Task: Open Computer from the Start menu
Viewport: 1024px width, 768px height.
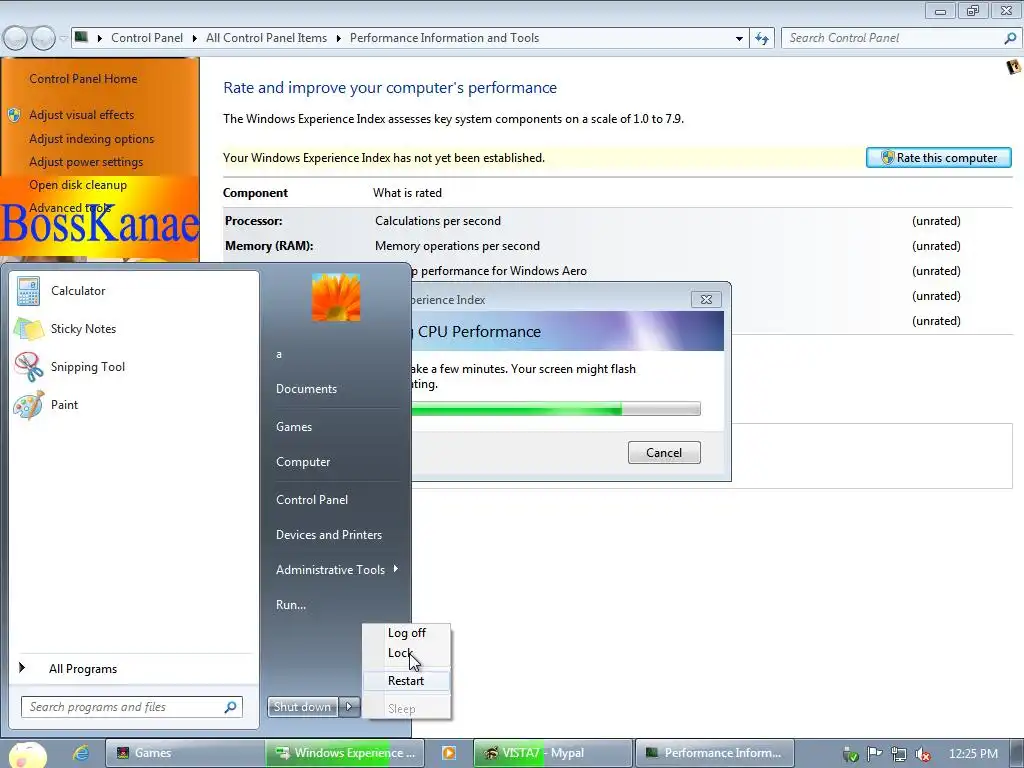Action: tap(303, 462)
